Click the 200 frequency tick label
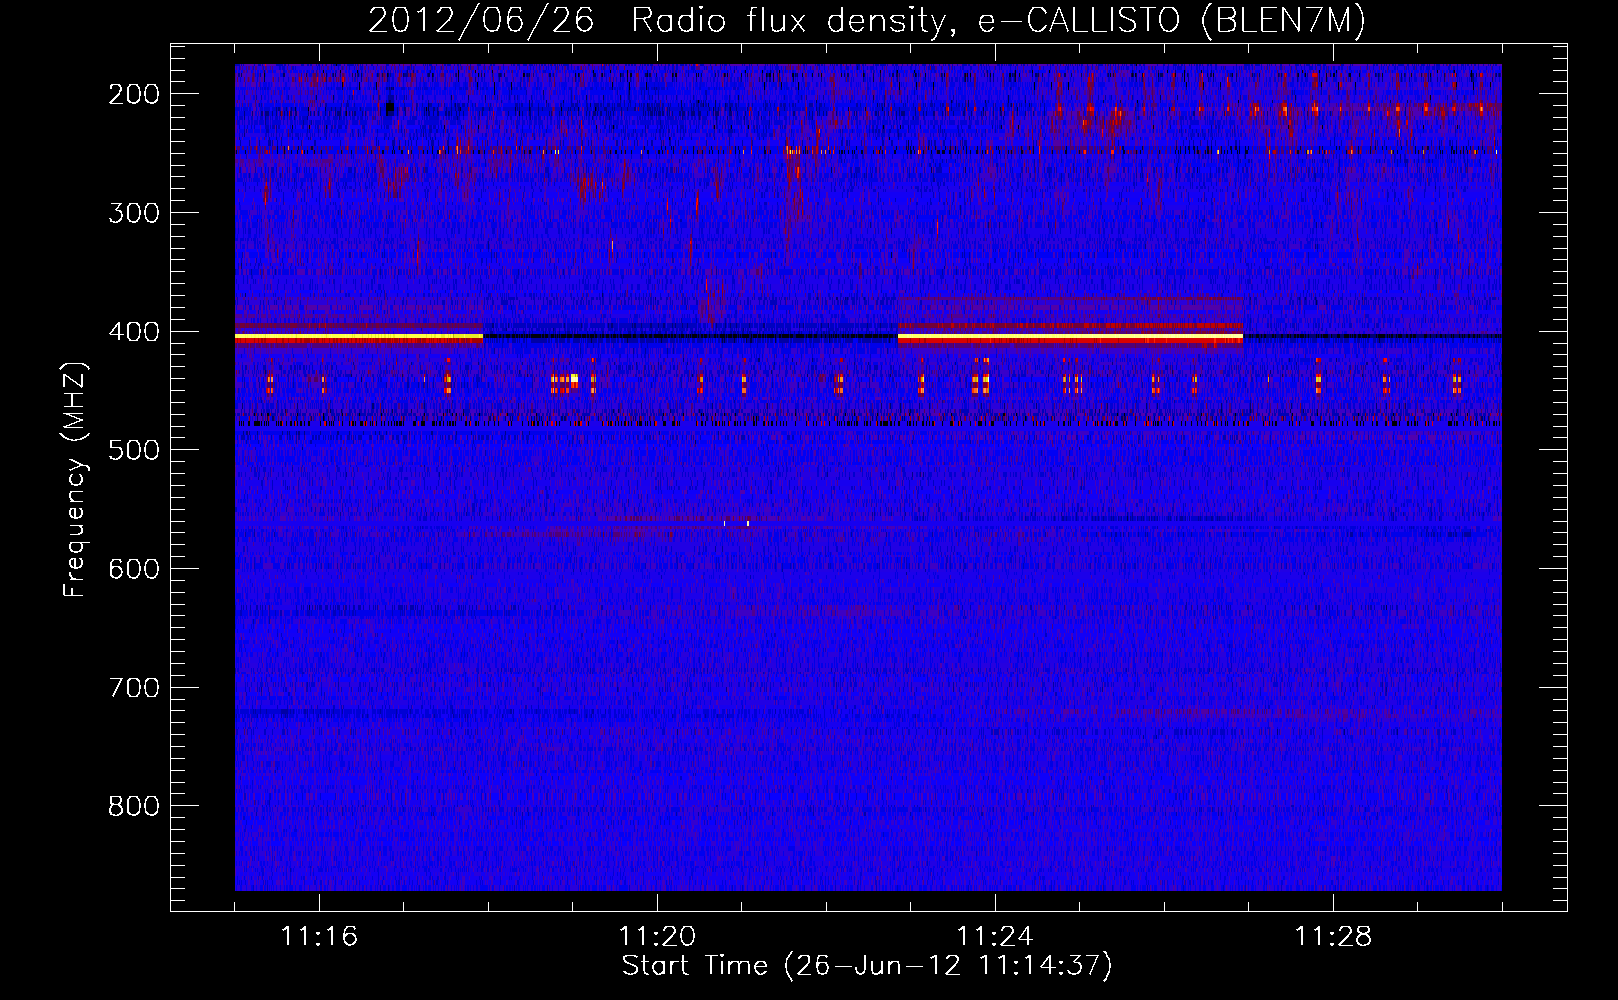This screenshot has width=1618, height=1000. [134, 93]
